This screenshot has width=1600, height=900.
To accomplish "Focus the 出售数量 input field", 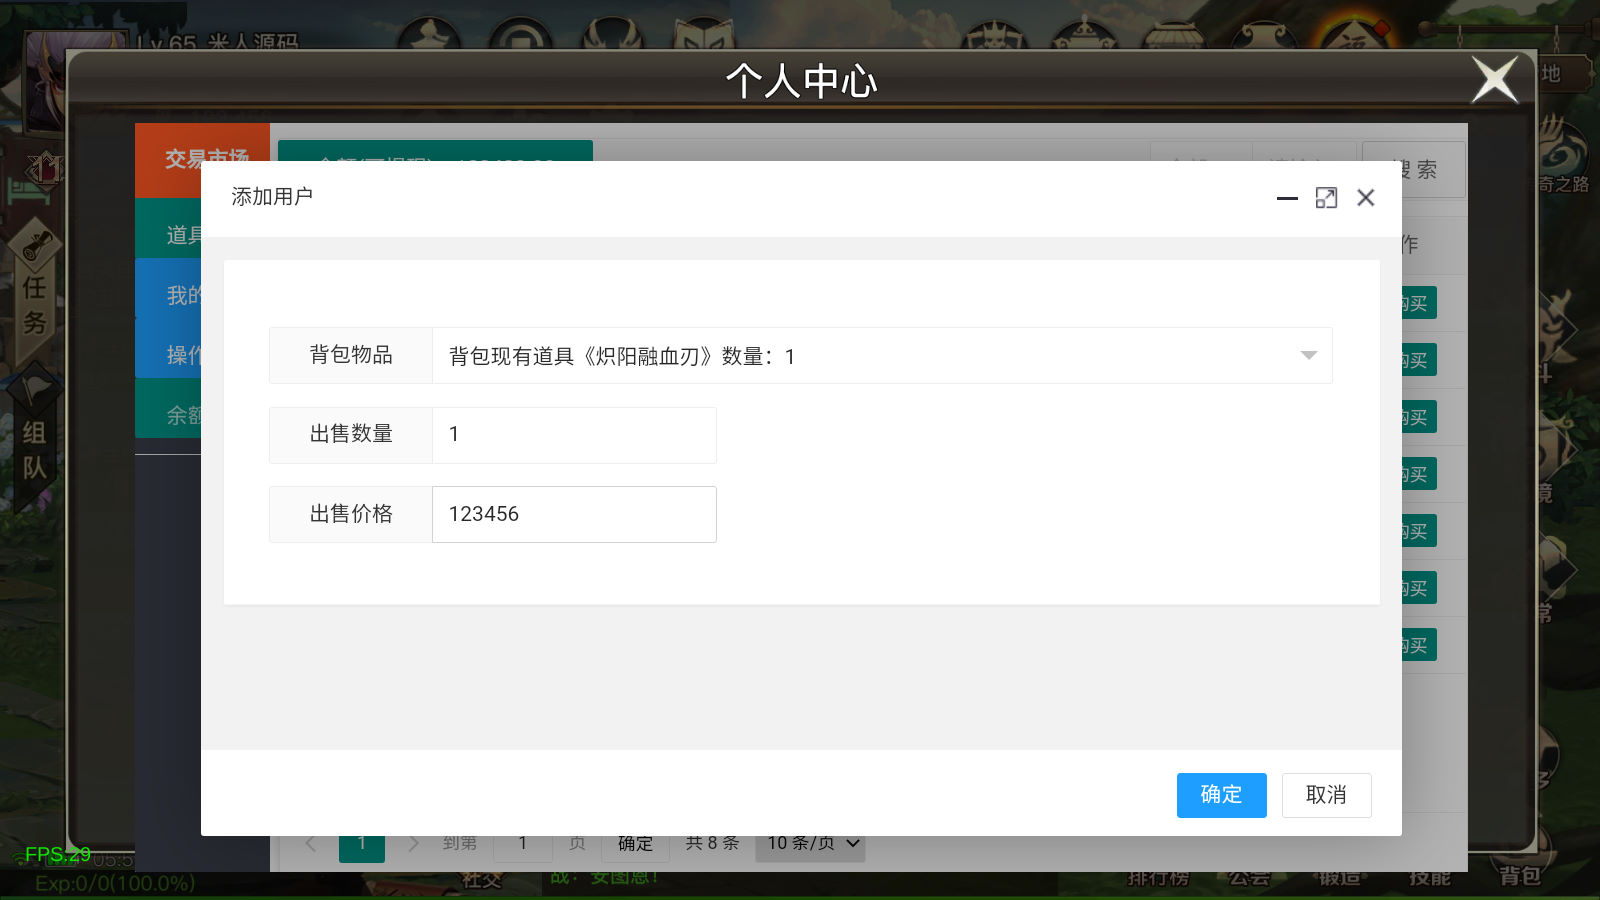I will [x=574, y=435].
